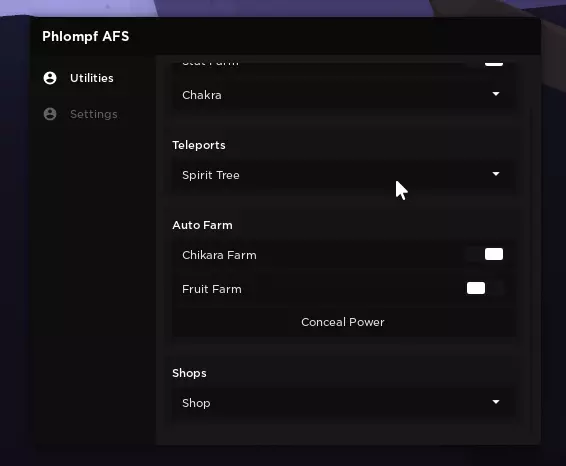Viewport: 566px width, 466px height.
Task: Click the caret arrow beside Shop
Action: pos(496,402)
